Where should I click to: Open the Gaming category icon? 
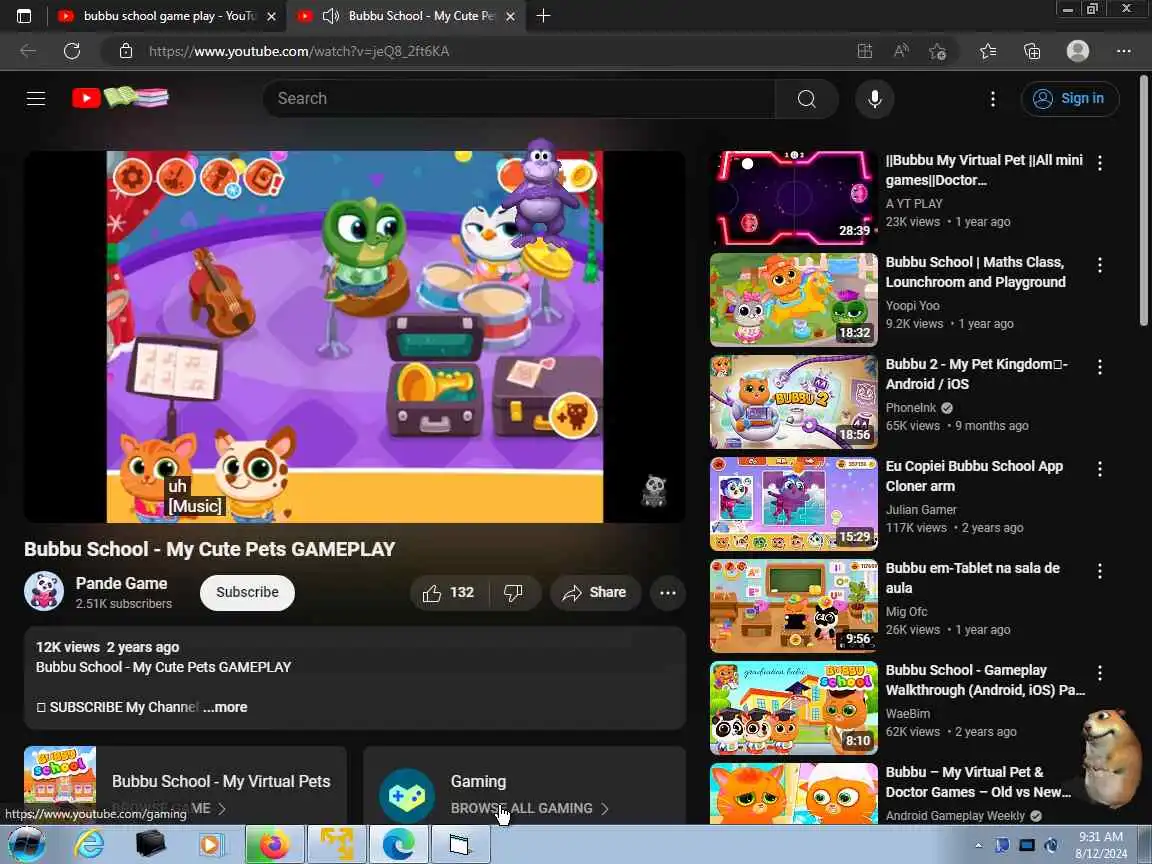point(406,796)
